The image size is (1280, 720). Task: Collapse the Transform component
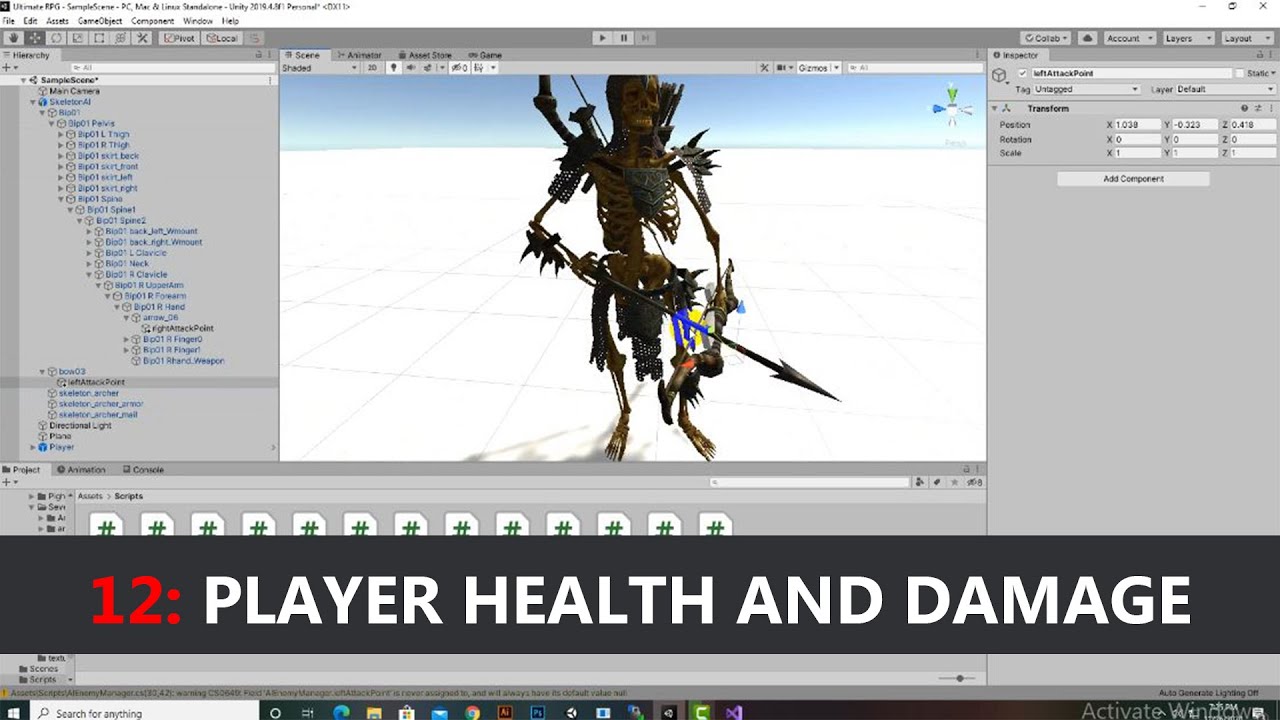tap(995, 108)
